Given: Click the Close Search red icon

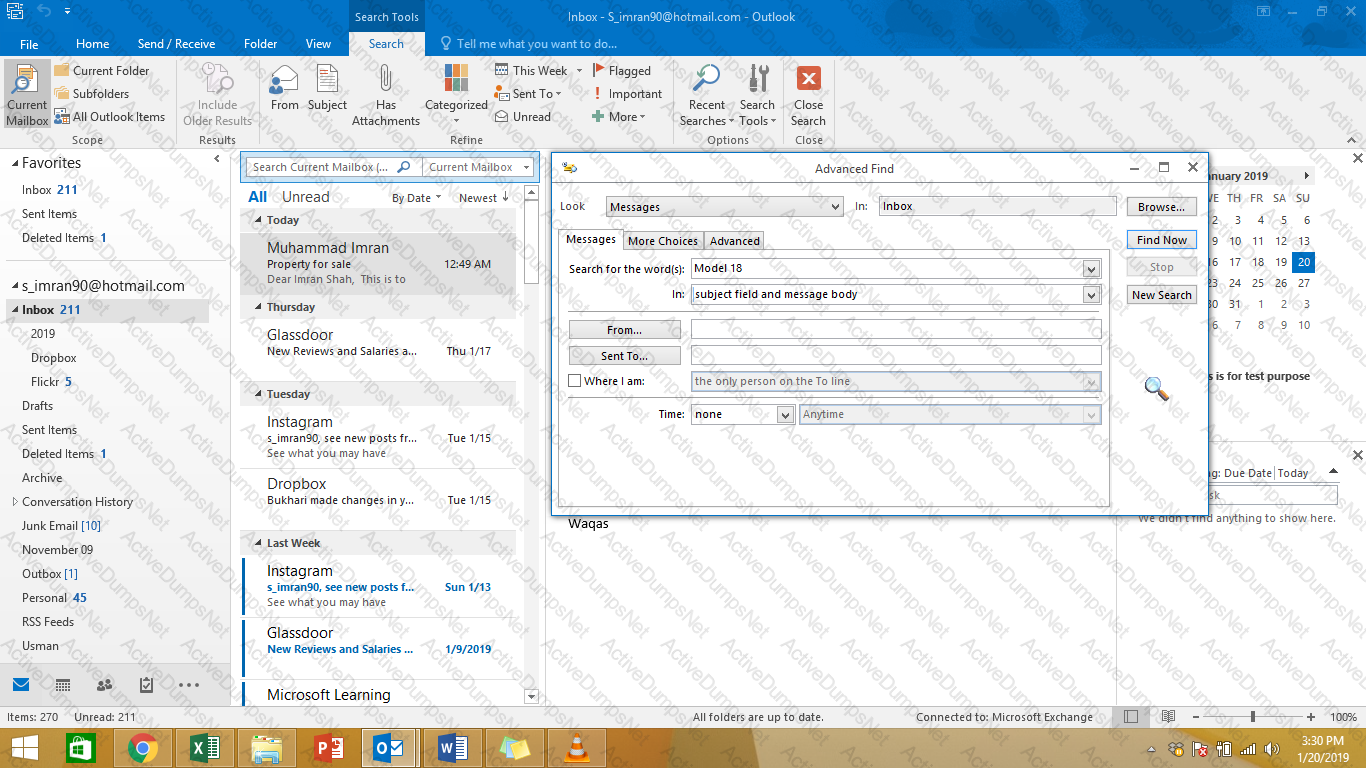Looking at the screenshot, I should click(x=808, y=79).
